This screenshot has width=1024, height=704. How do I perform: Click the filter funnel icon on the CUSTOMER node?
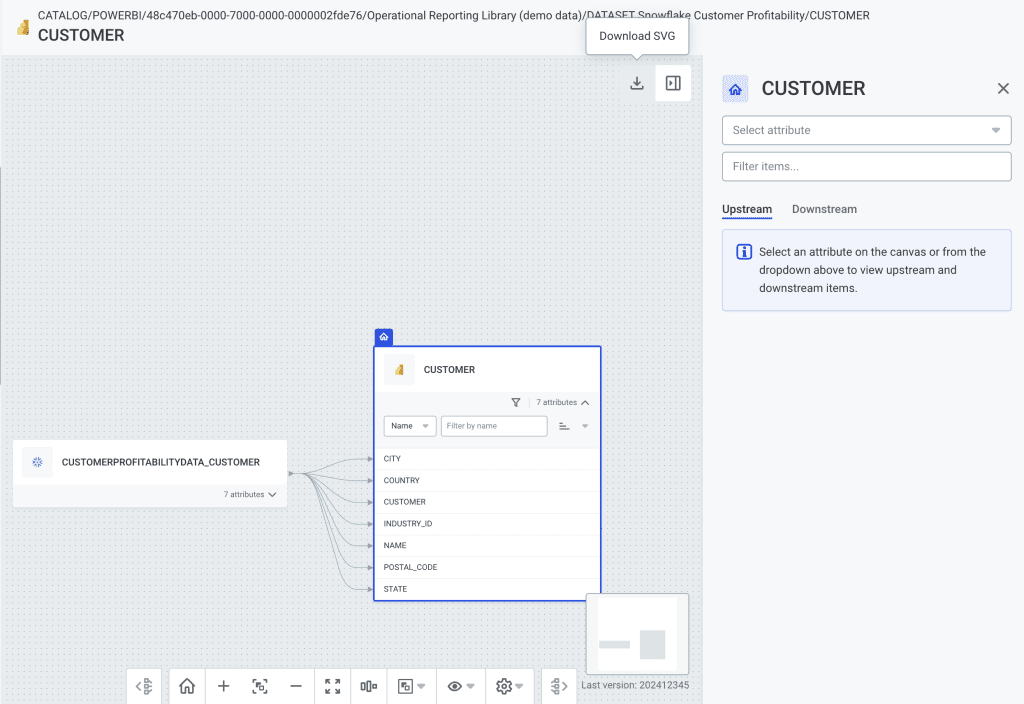(x=516, y=402)
